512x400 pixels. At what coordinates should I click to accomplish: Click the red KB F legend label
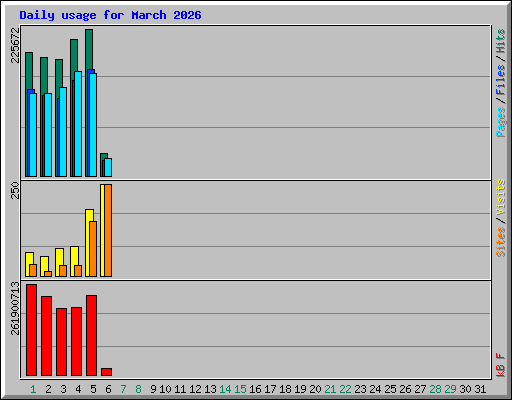tap(501, 365)
